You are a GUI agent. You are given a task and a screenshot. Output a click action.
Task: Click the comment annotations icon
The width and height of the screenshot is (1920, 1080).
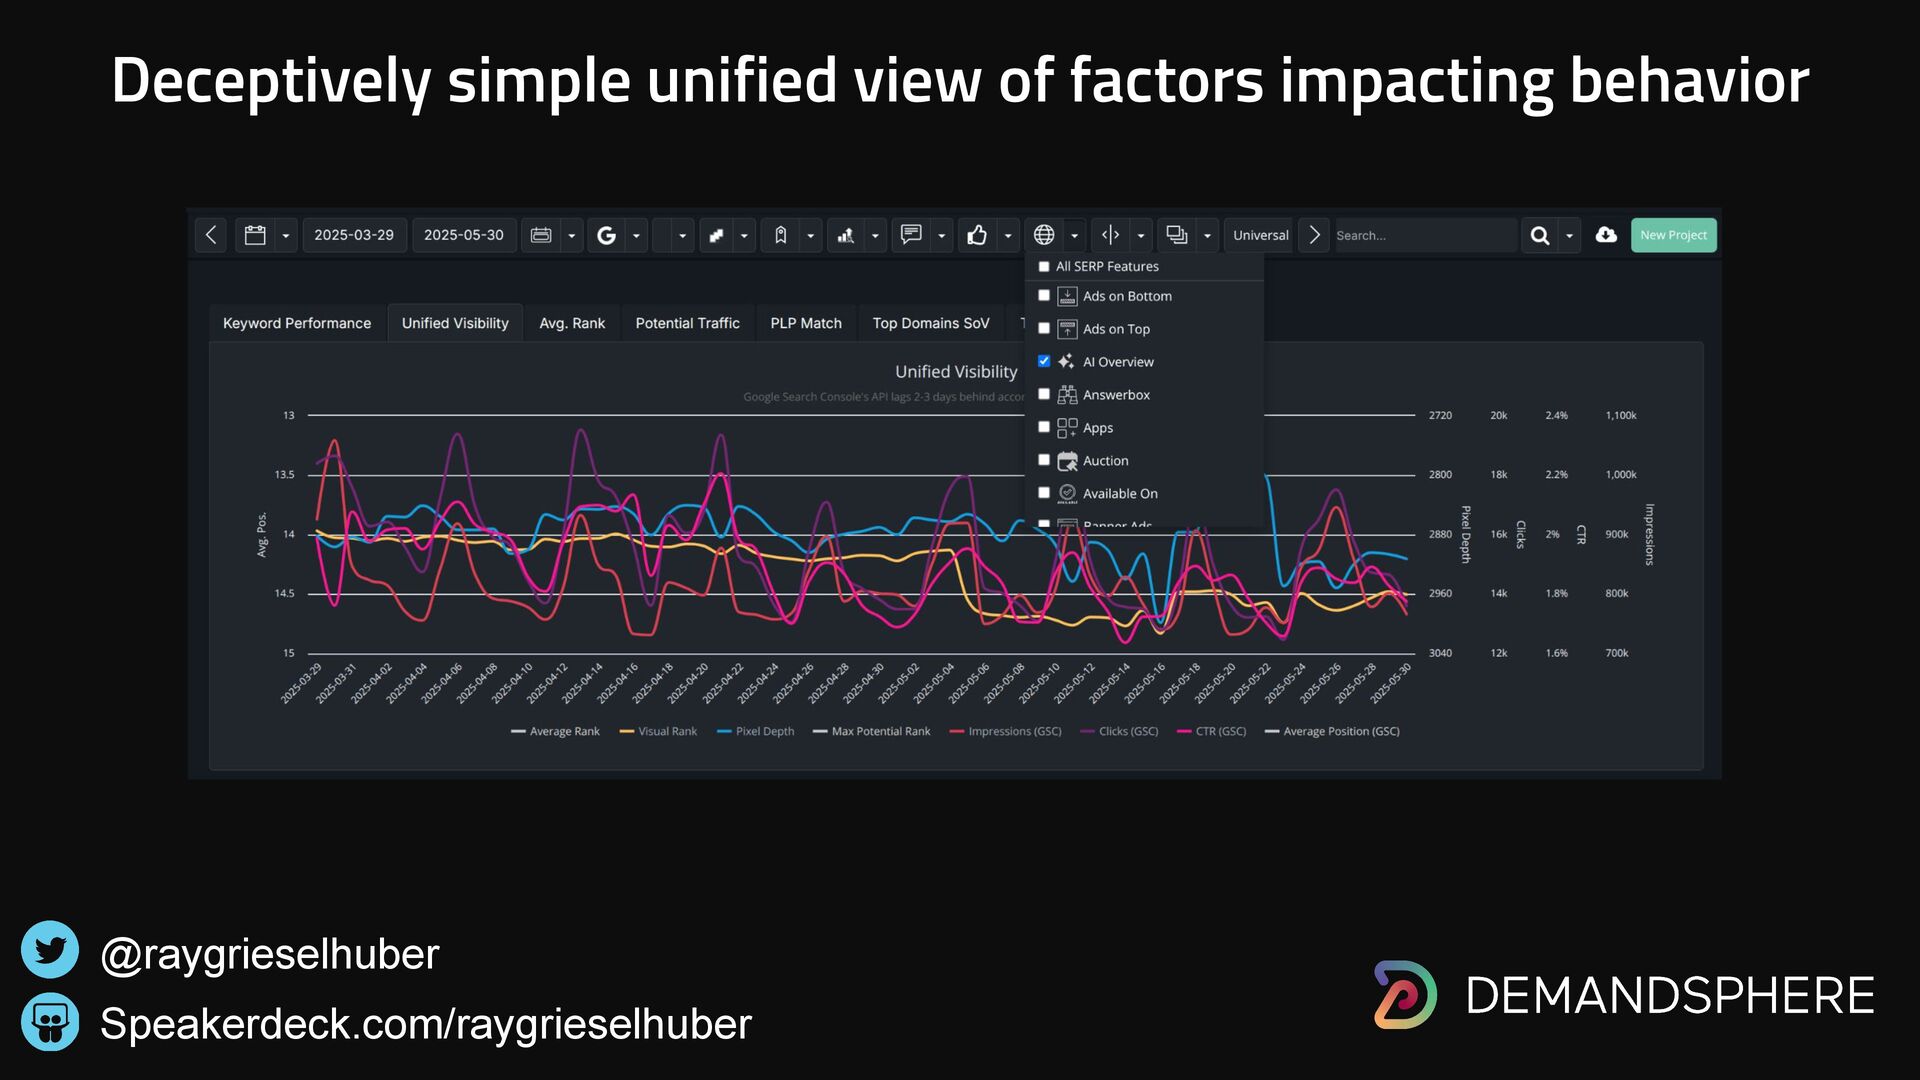pyautogui.click(x=911, y=235)
